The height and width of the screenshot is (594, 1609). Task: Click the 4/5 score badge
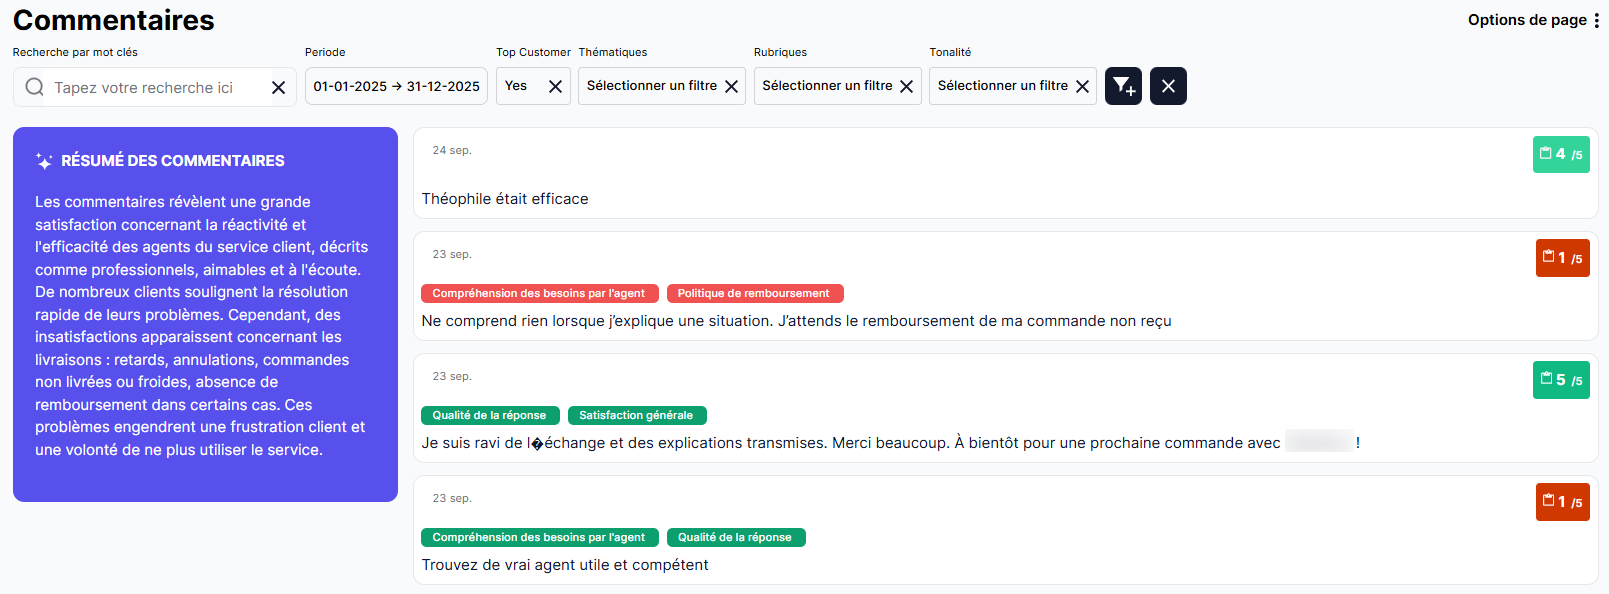coord(1560,154)
